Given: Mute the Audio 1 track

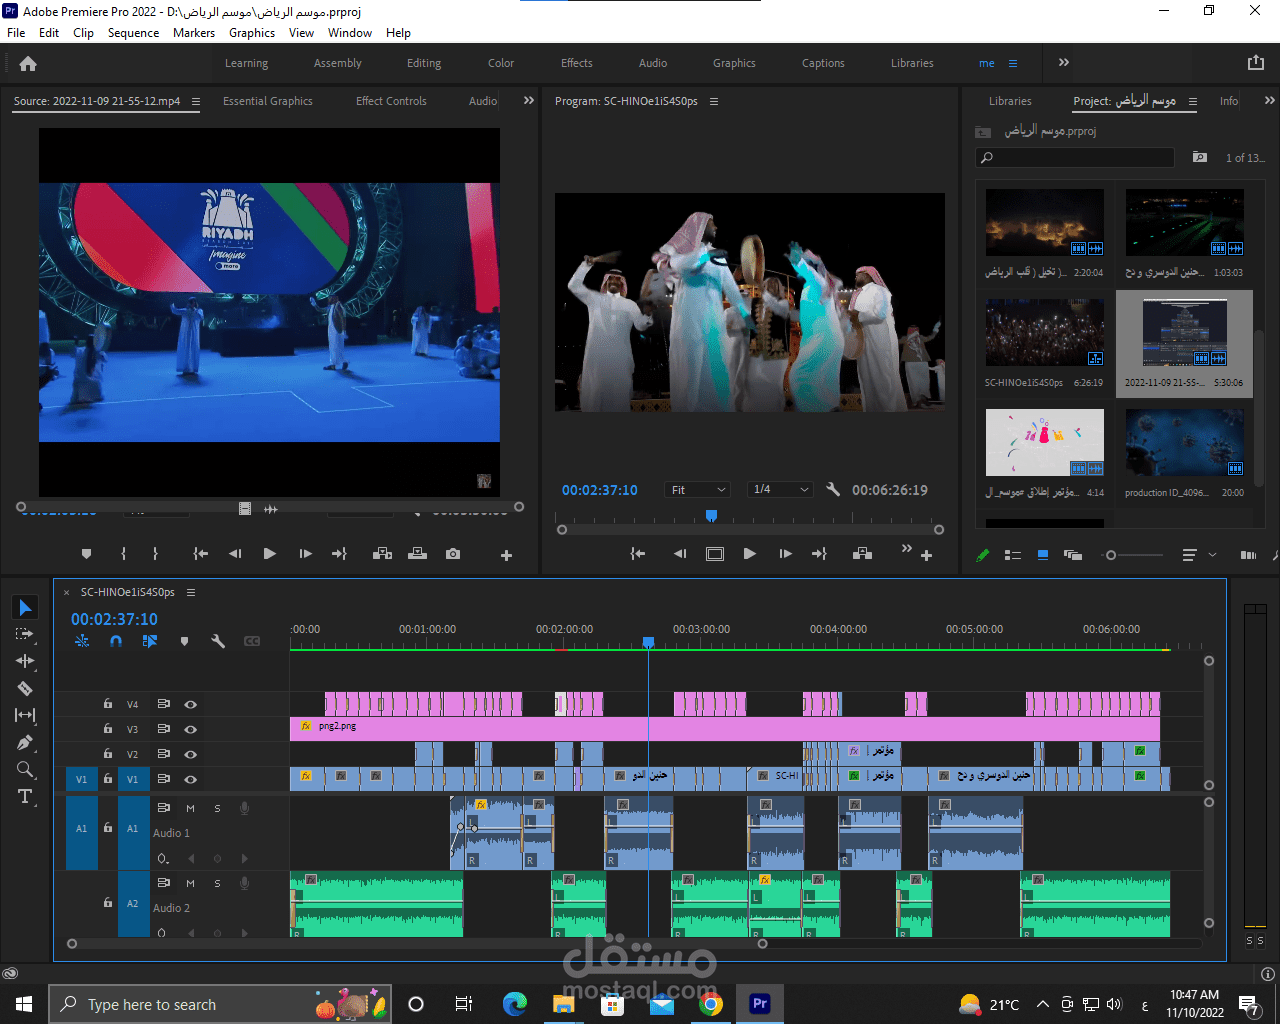Looking at the screenshot, I should coord(190,808).
